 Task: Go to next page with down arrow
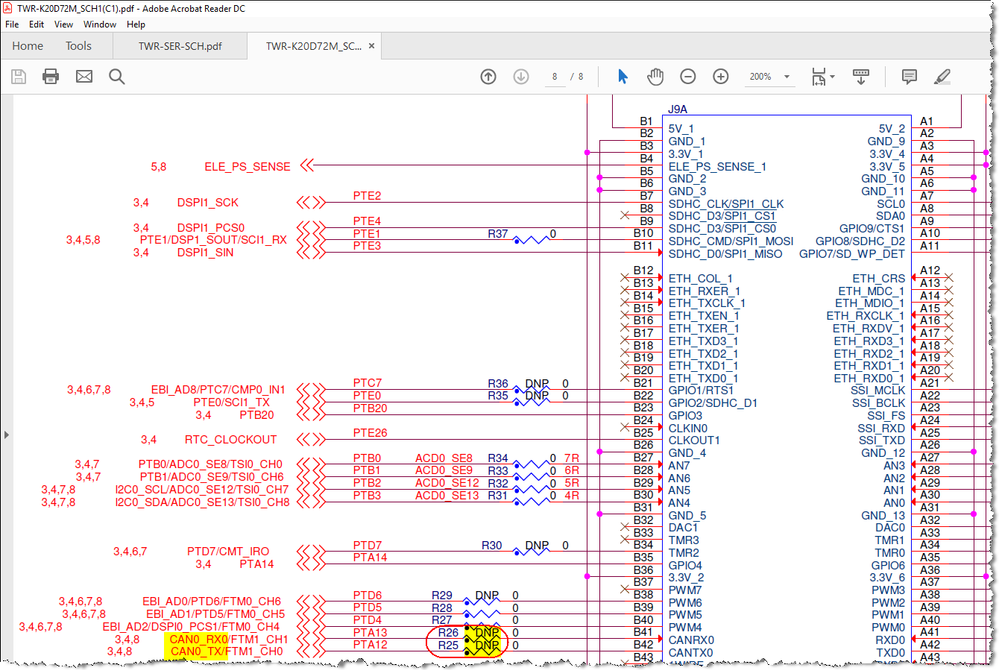[521, 76]
